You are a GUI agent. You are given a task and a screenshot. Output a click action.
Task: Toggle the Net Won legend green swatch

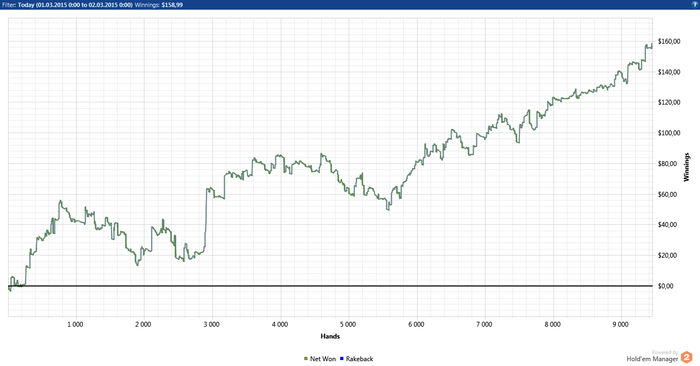(306, 358)
